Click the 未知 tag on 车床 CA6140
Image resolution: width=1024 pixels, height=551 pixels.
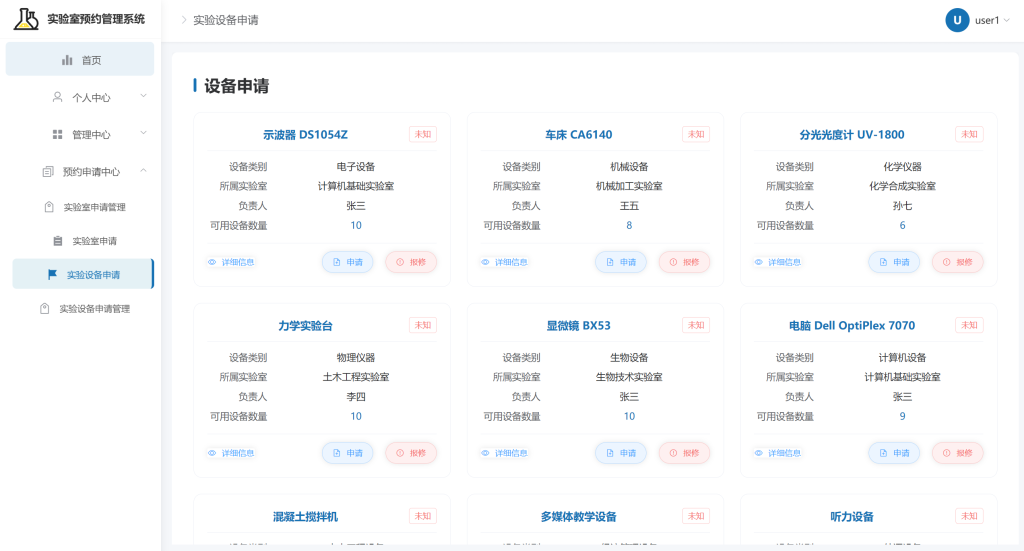click(x=696, y=134)
